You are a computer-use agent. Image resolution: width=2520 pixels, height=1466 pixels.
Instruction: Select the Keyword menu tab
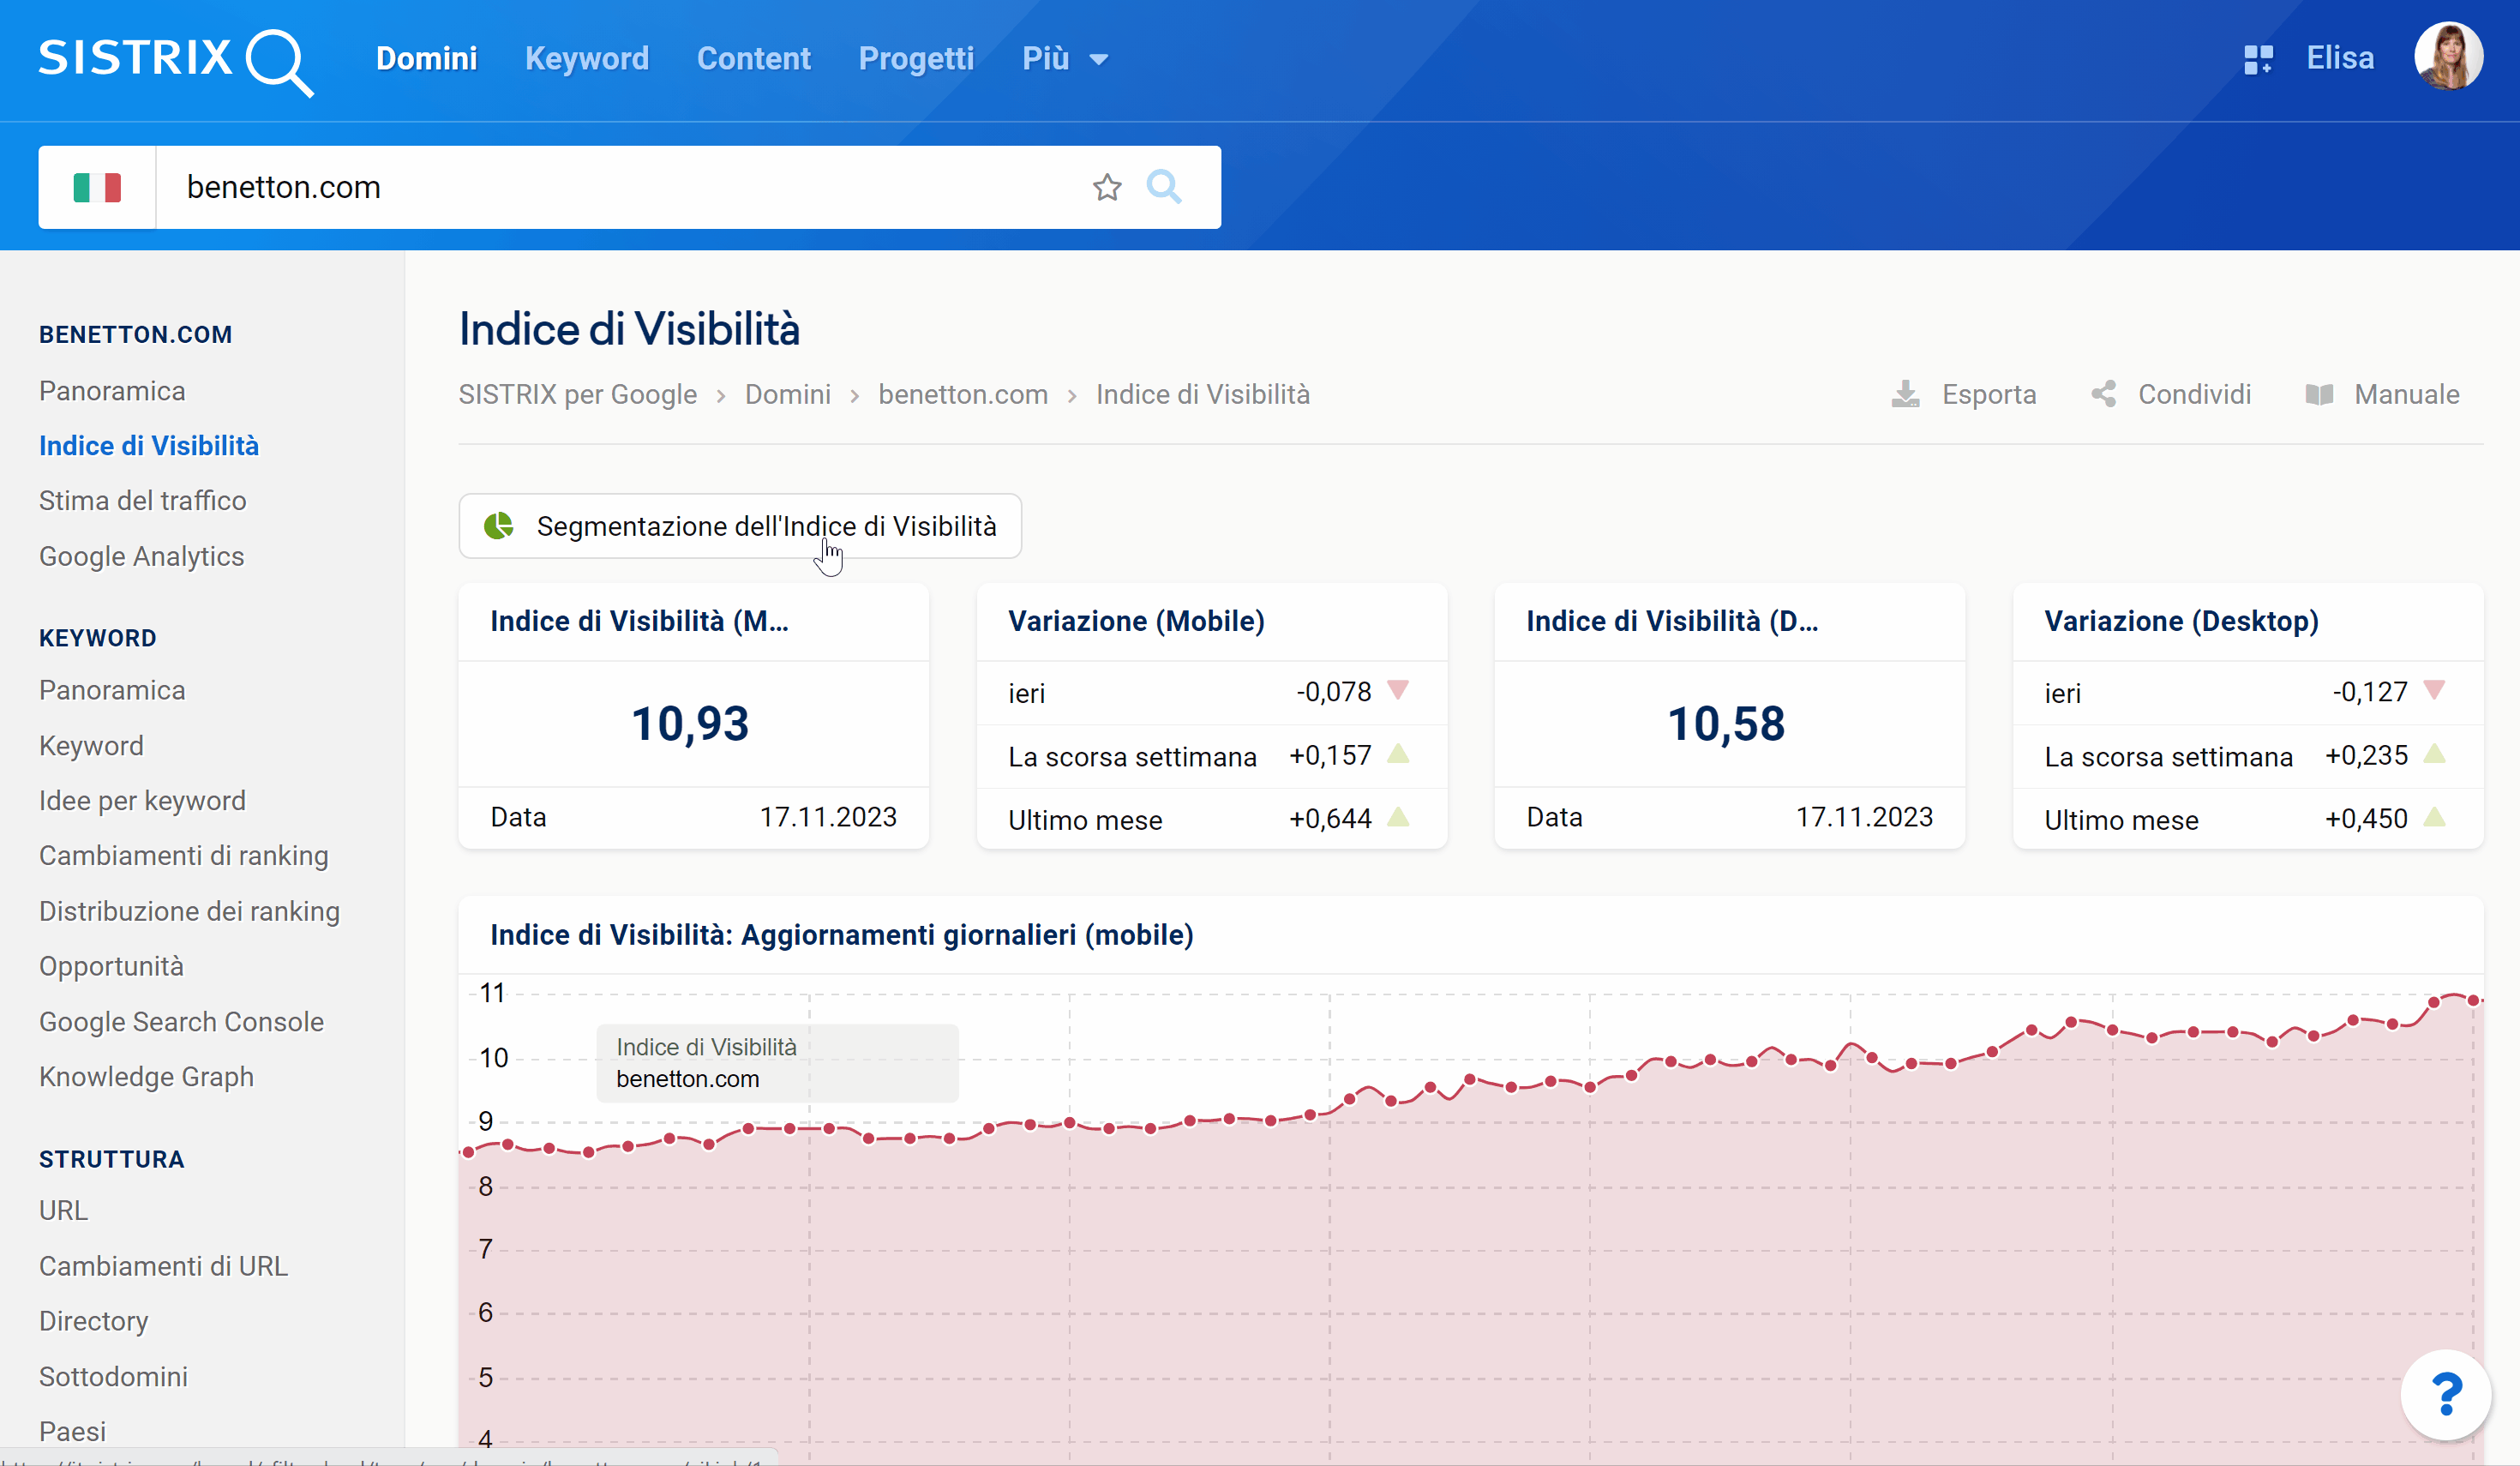(x=588, y=57)
